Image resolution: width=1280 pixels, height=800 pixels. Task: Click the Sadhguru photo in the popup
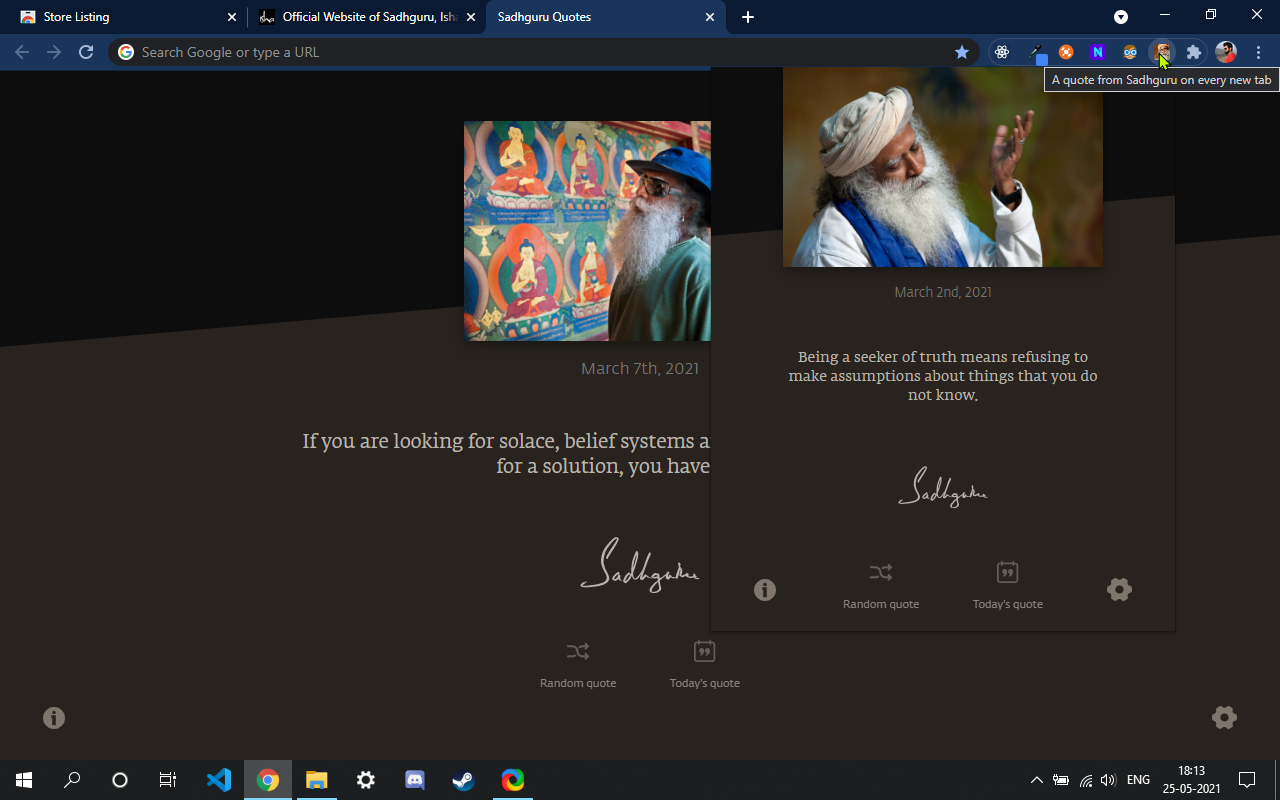point(943,166)
